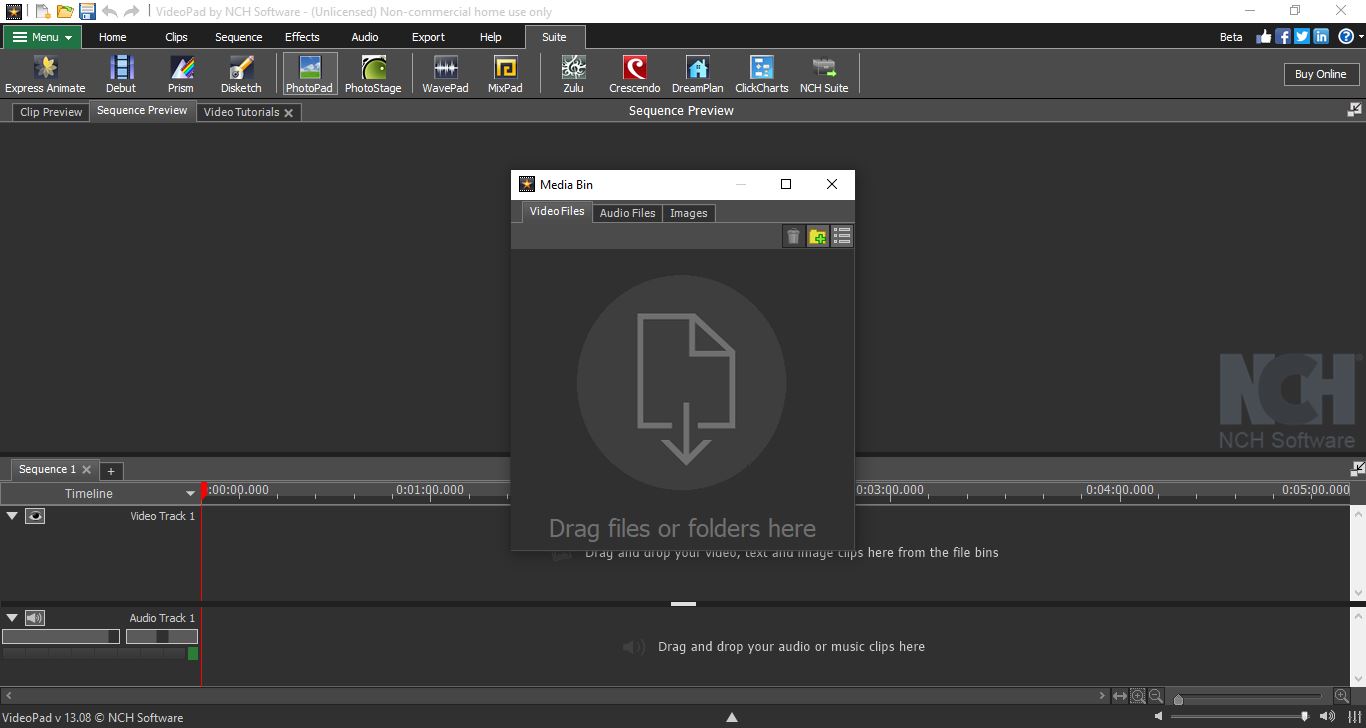Open the Help ribbon tab
1366x728 pixels.
[x=491, y=37]
